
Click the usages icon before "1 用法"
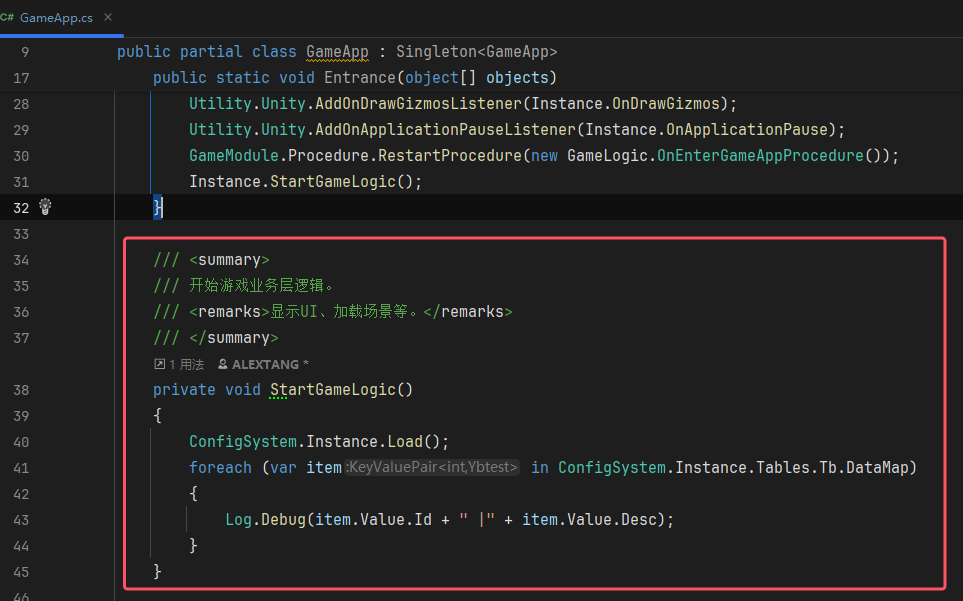[158, 364]
